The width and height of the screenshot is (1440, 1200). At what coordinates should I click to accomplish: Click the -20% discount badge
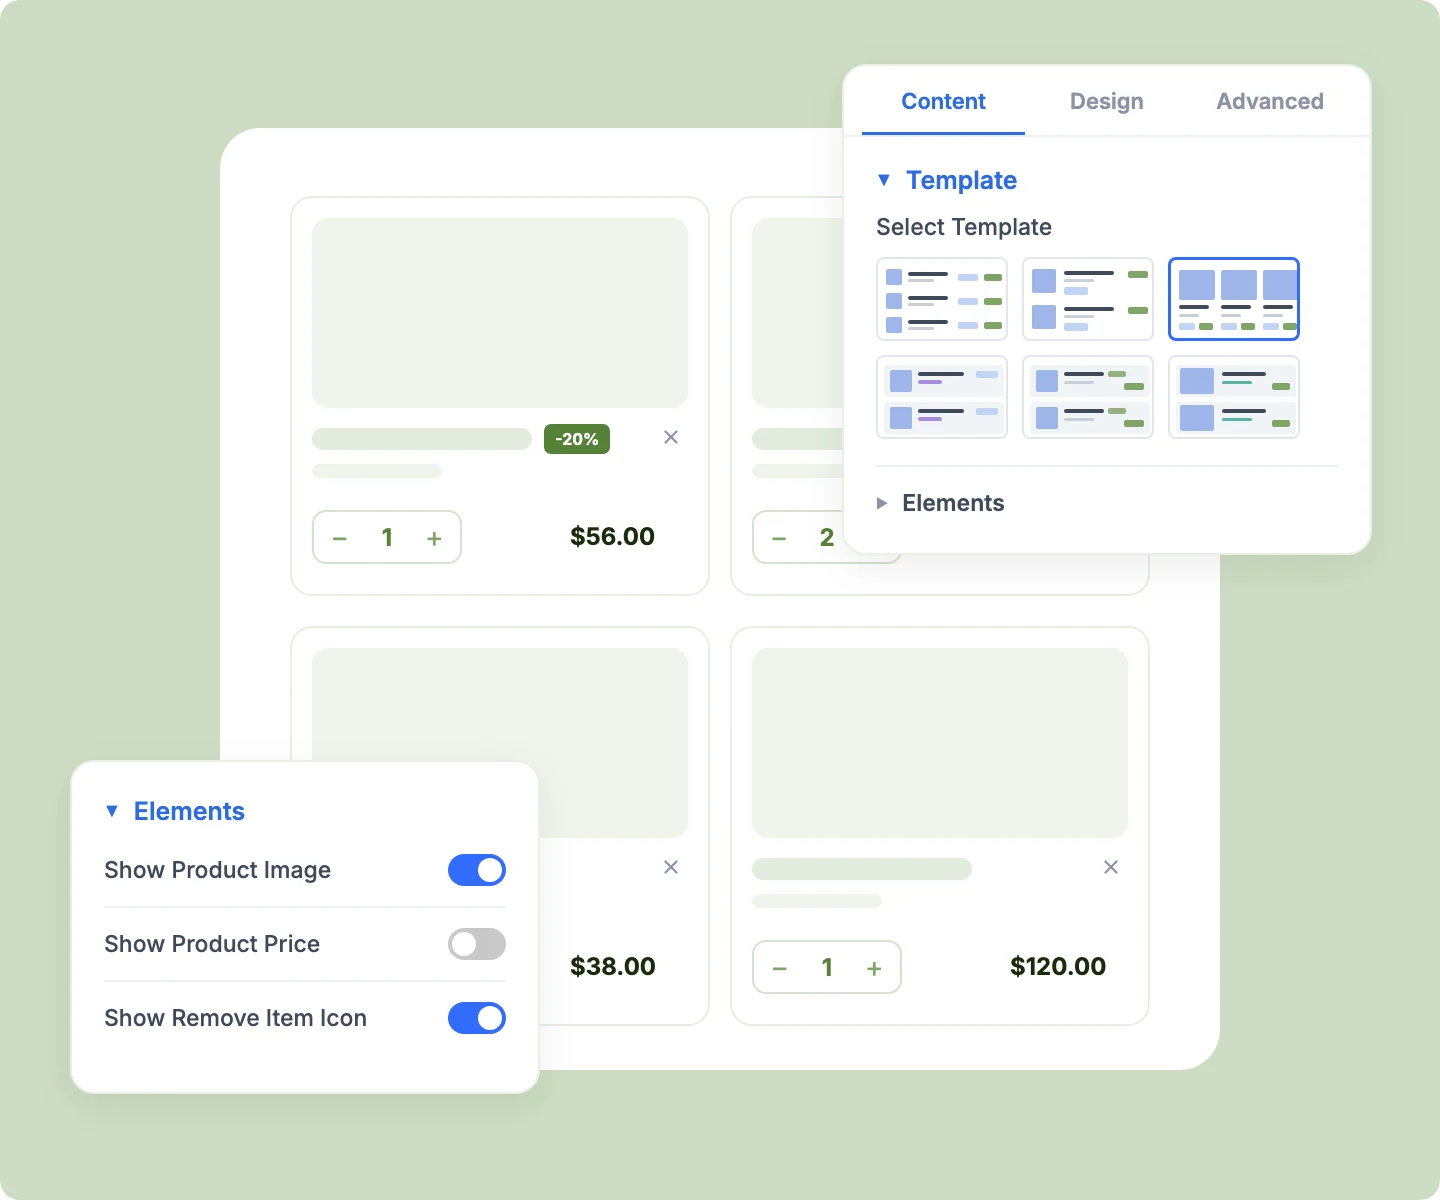pyautogui.click(x=577, y=439)
